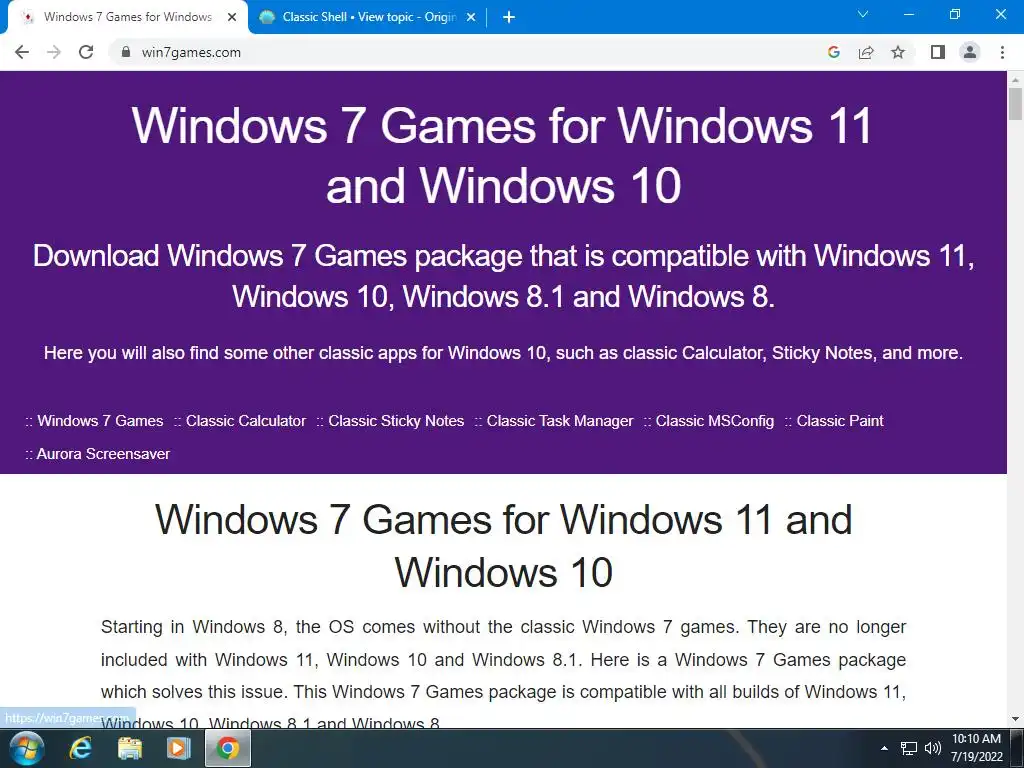Open the volume speaker tray icon
This screenshot has width=1024, height=768.
tap(933, 748)
